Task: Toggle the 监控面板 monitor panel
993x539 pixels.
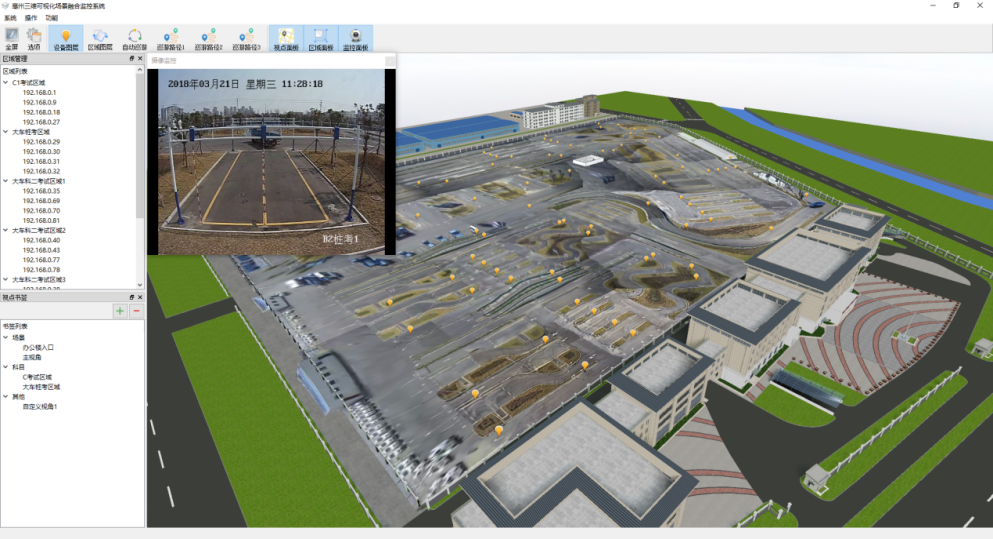Action: click(x=355, y=38)
